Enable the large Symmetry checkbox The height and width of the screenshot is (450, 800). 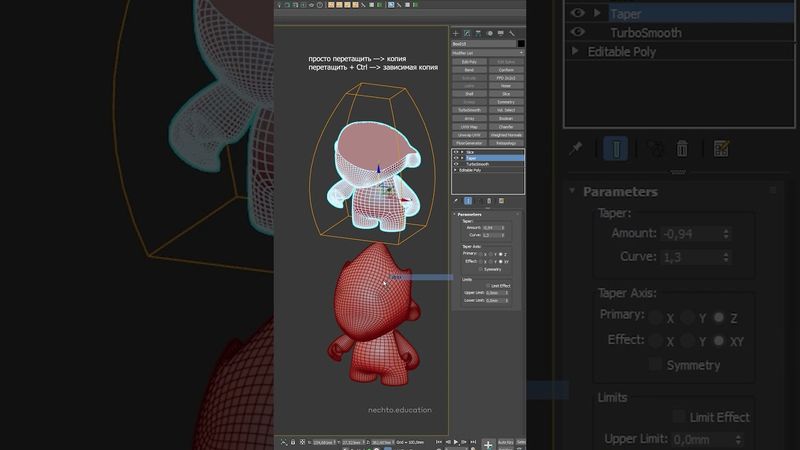coord(656,365)
